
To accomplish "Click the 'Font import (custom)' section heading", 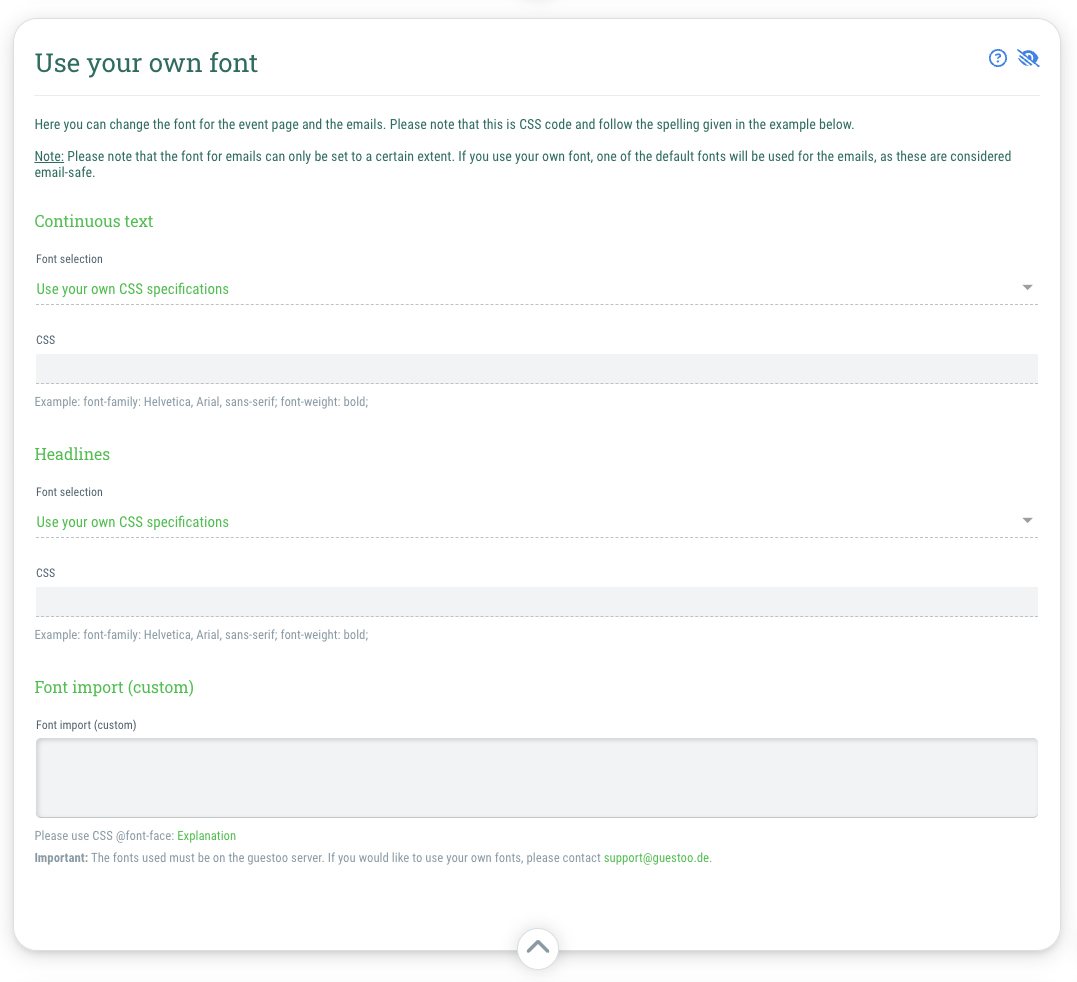I will (x=114, y=687).
